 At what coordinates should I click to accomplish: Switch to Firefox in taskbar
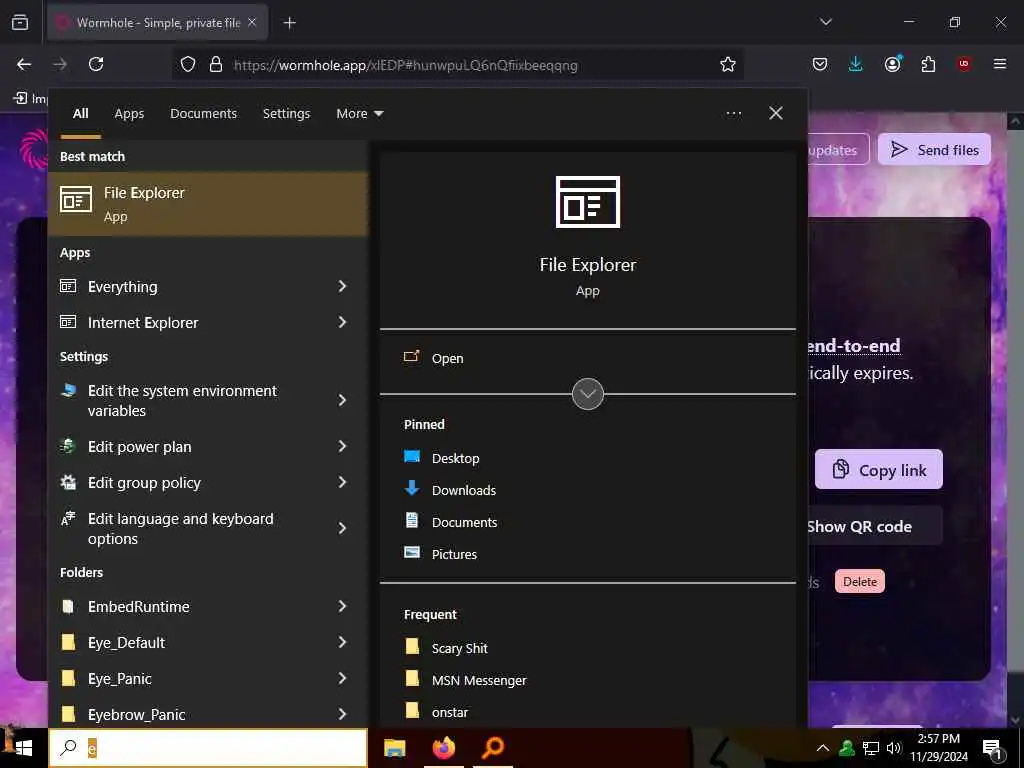[x=444, y=748]
